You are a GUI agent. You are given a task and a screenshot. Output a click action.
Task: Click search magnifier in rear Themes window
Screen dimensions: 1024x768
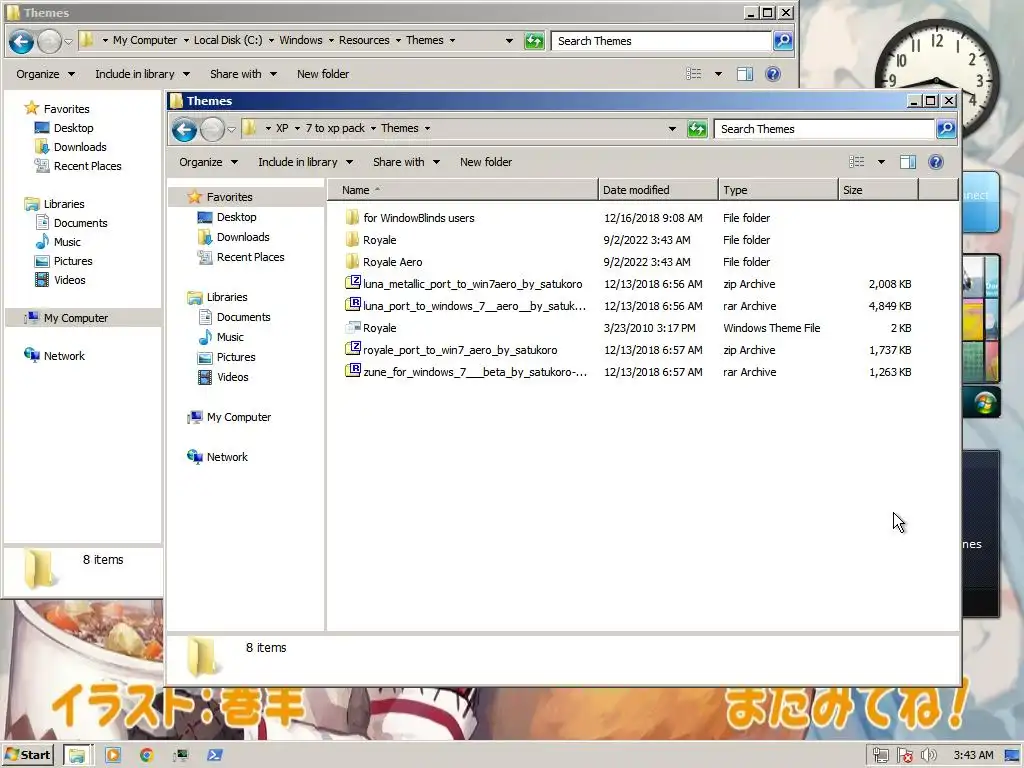[x=782, y=41]
